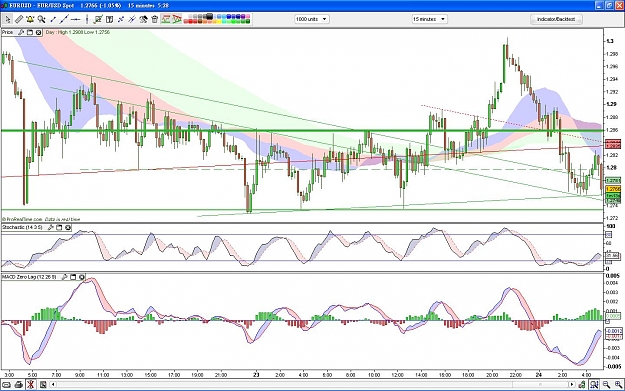Select the chart object tool with green check

pyautogui.click(x=98, y=19)
